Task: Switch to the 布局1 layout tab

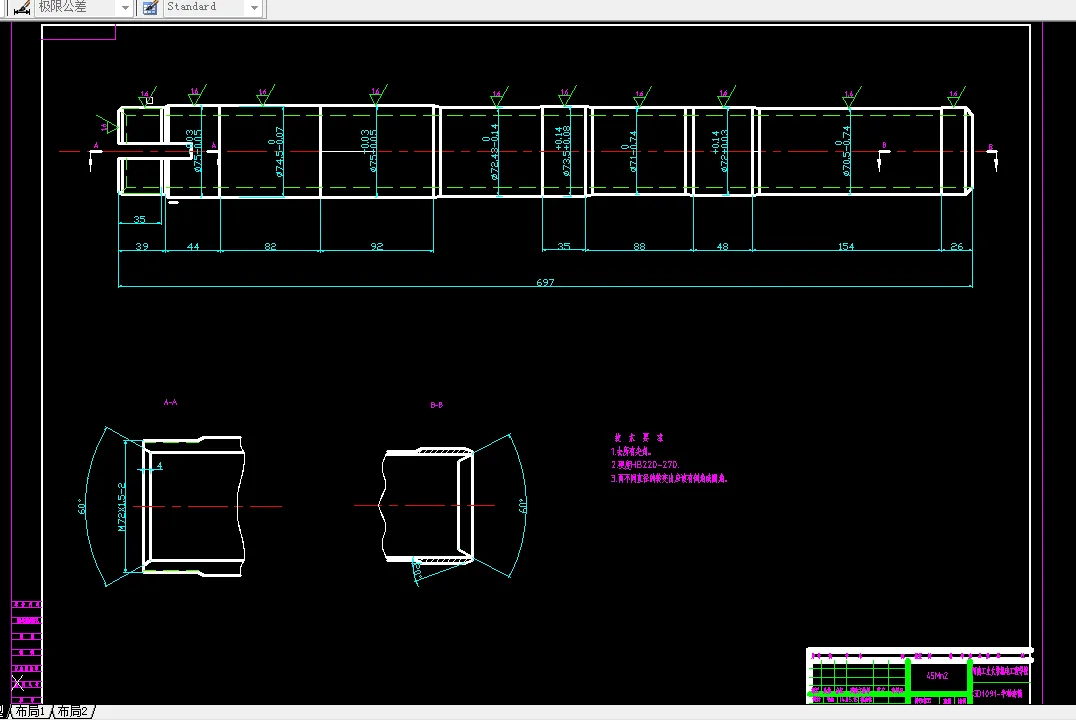Action: click(x=31, y=712)
